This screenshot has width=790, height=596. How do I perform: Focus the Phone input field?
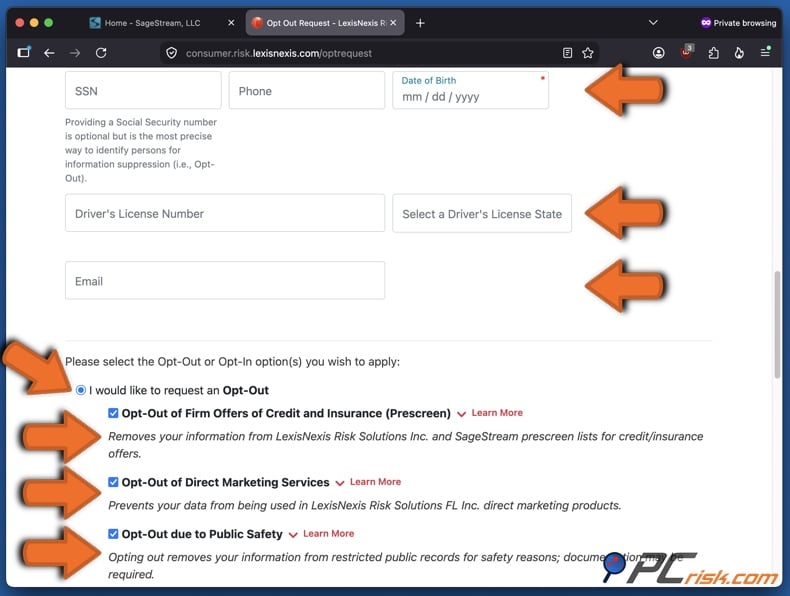307,91
